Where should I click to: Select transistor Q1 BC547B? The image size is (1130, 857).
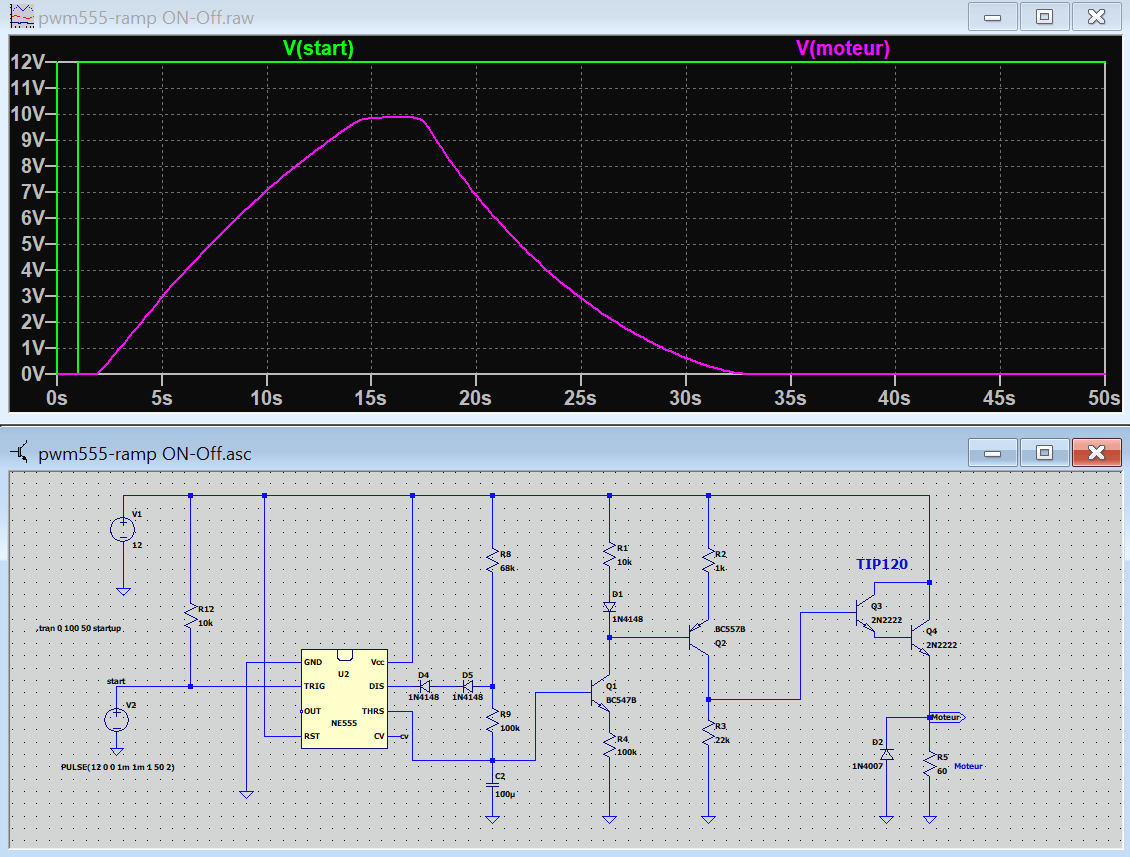click(x=601, y=693)
